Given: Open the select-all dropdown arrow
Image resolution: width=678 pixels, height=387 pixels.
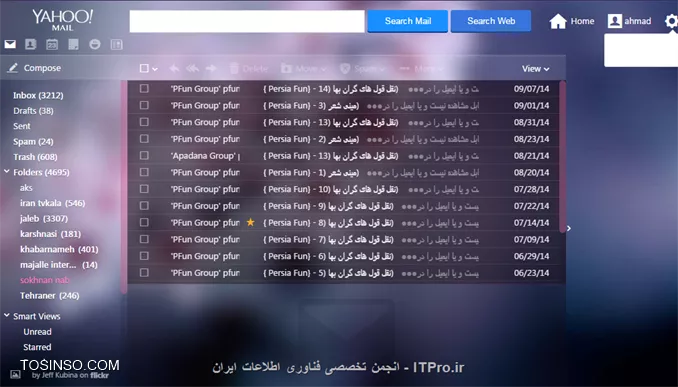Looking at the screenshot, I should point(155,69).
